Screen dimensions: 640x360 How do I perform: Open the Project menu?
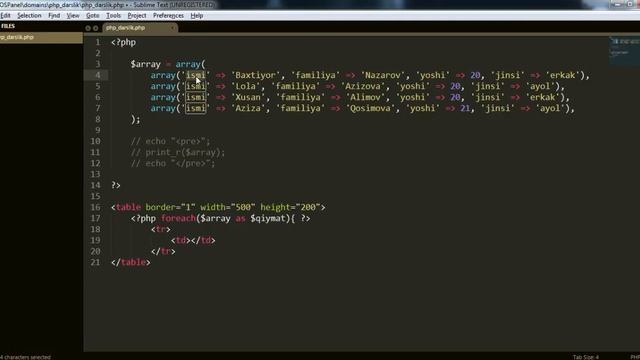pyautogui.click(x=137, y=16)
